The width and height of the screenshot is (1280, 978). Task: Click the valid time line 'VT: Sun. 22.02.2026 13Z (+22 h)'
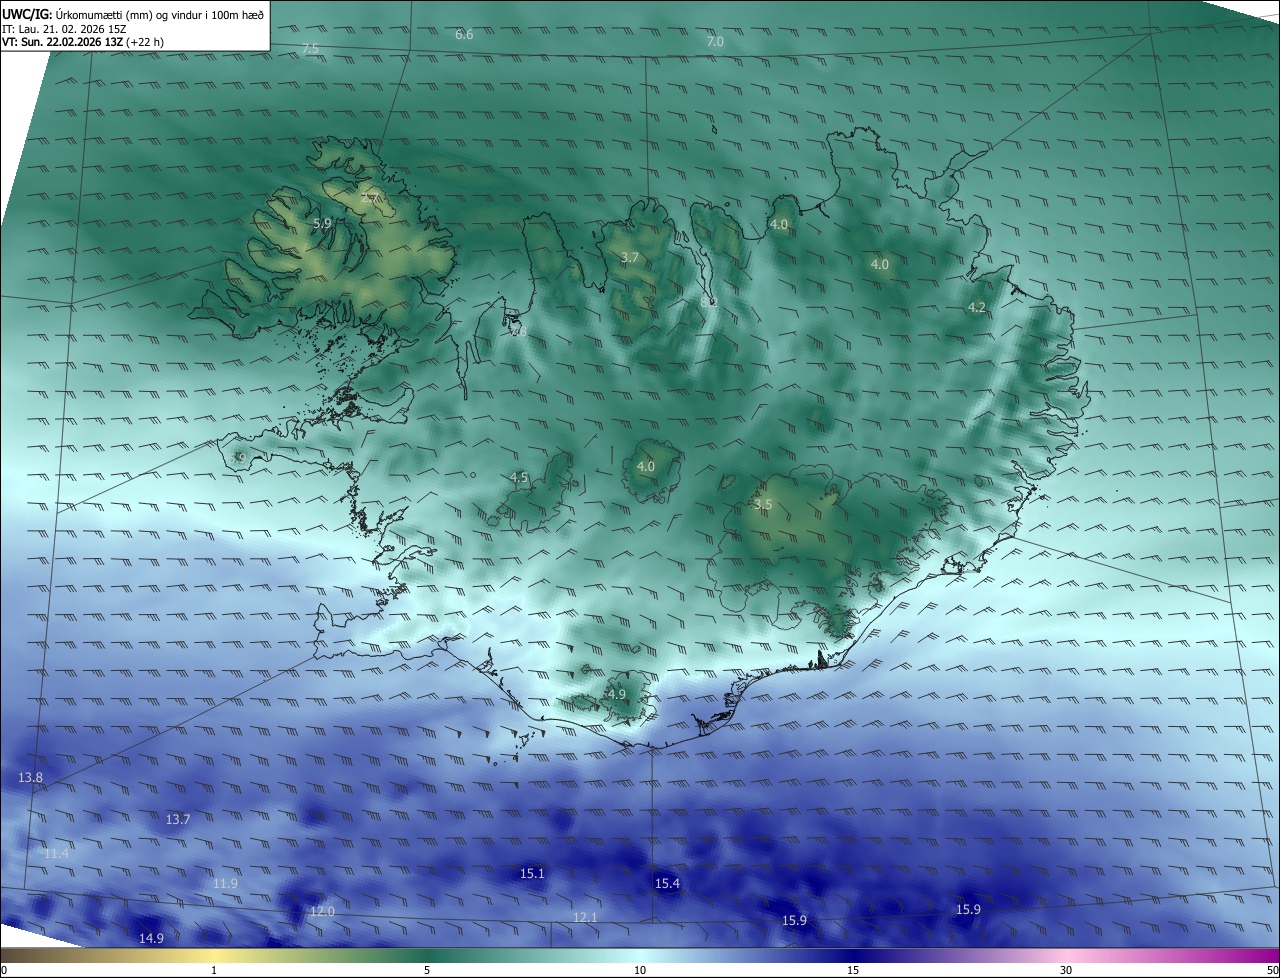(83, 42)
